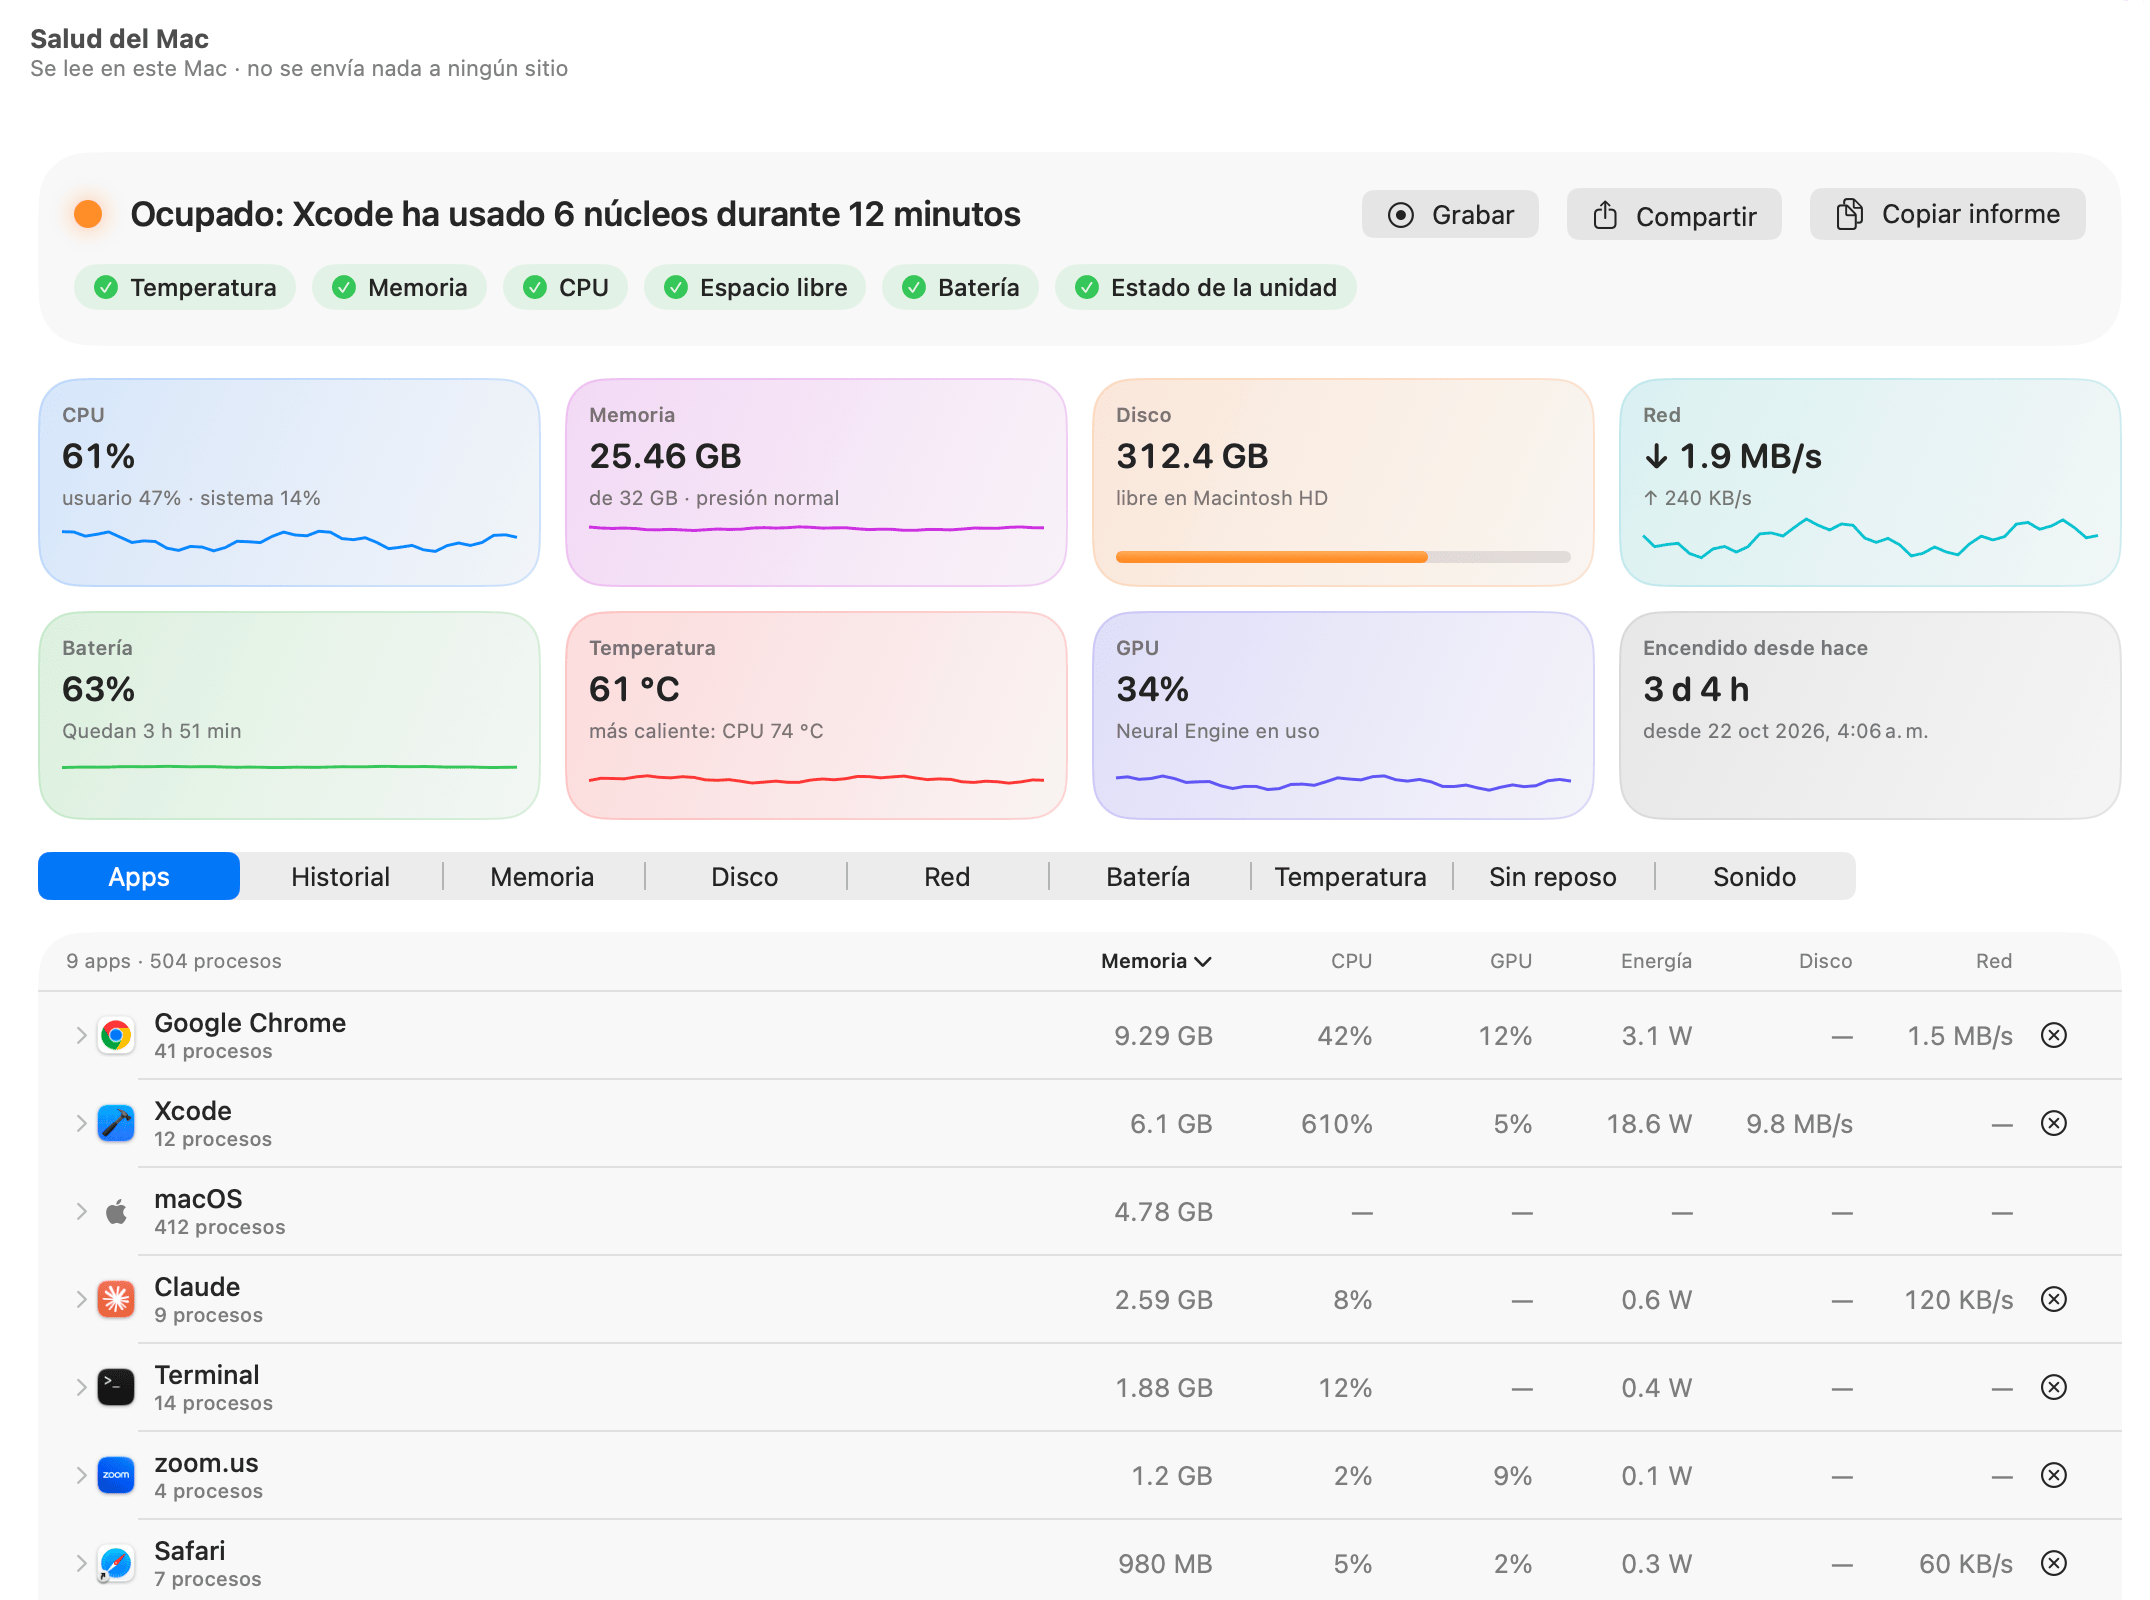Toggle the Temperatura status chip

click(x=185, y=288)
